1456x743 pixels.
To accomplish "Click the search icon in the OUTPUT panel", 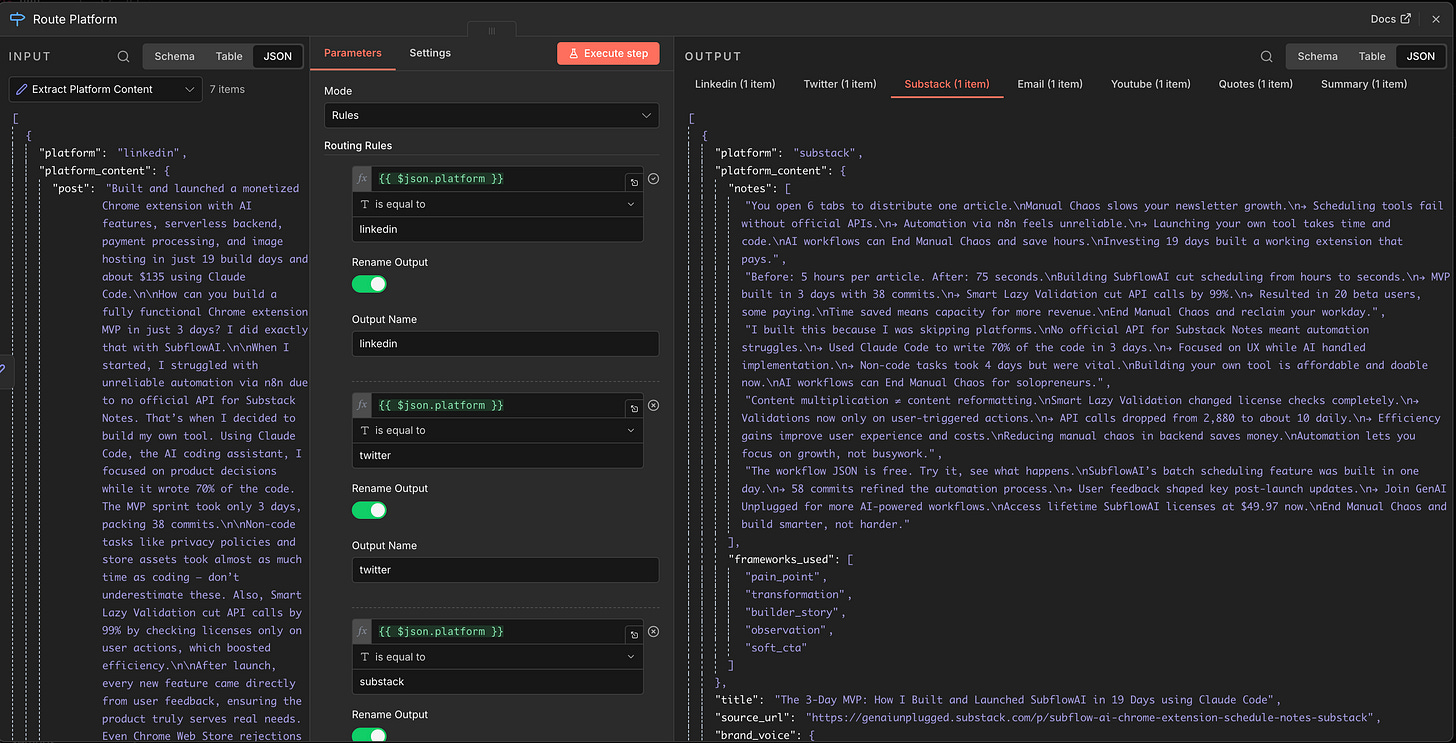I will [x=1266, y=56].
